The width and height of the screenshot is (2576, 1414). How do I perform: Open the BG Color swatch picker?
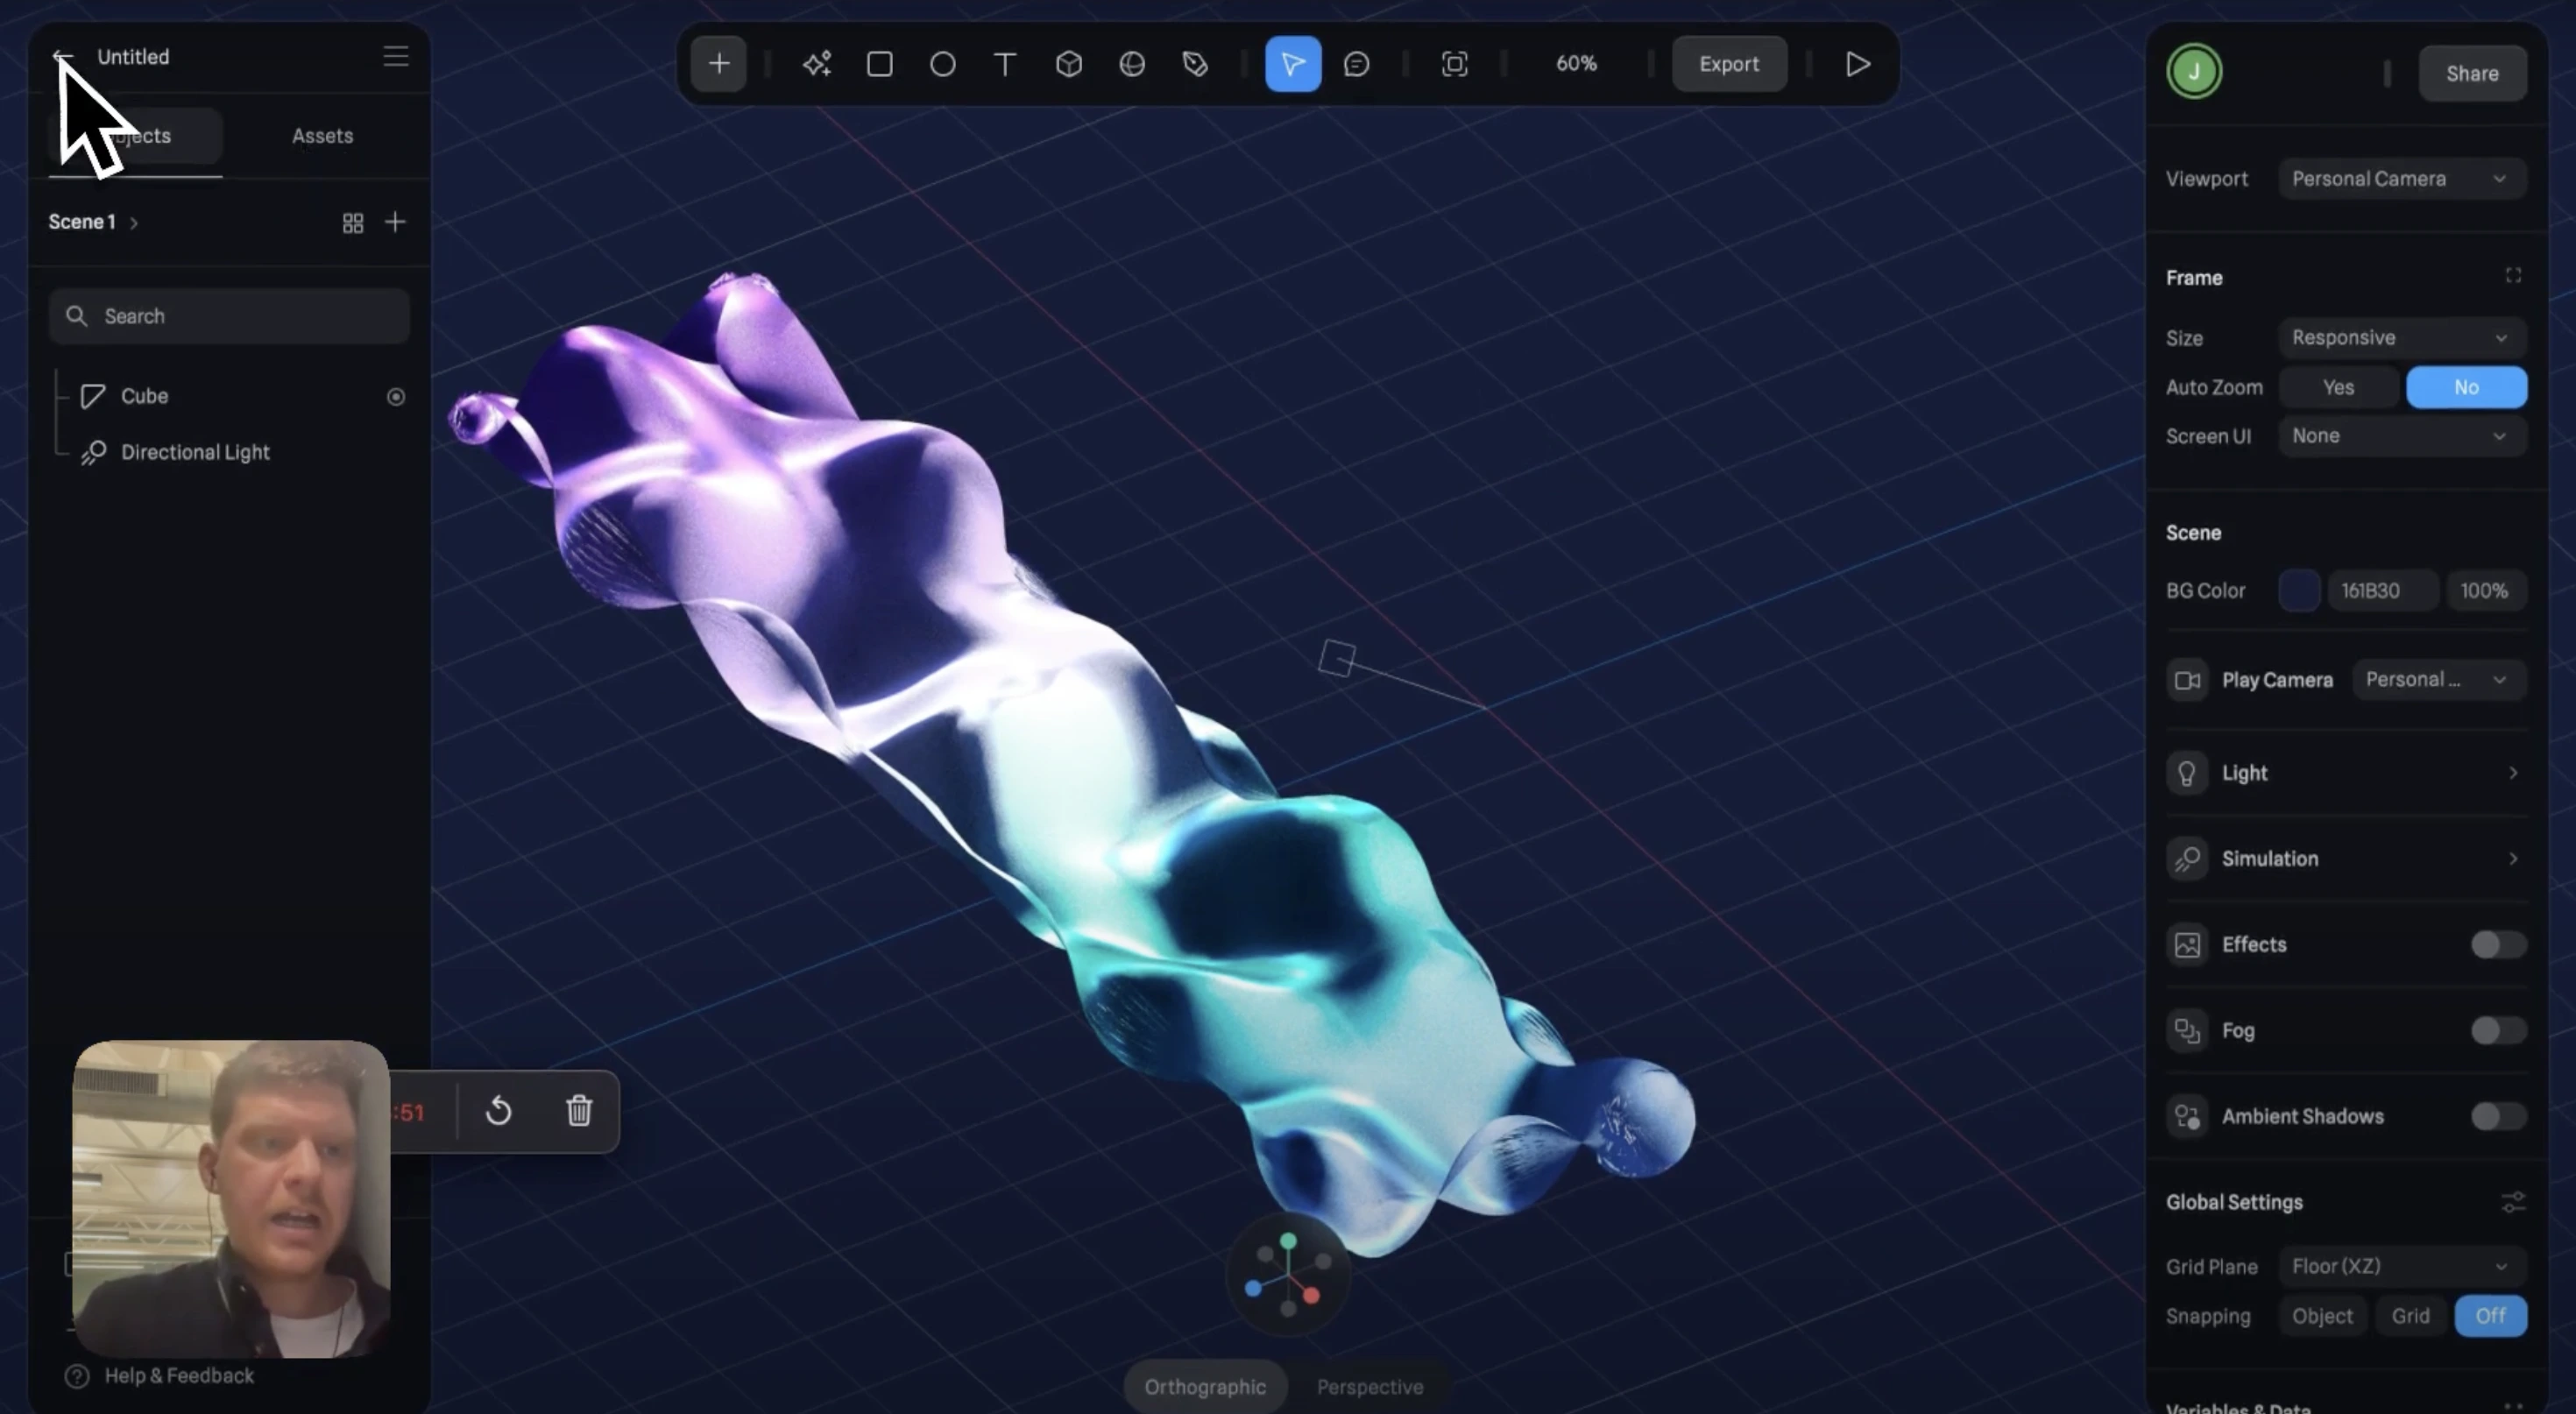click(2299, 591)
